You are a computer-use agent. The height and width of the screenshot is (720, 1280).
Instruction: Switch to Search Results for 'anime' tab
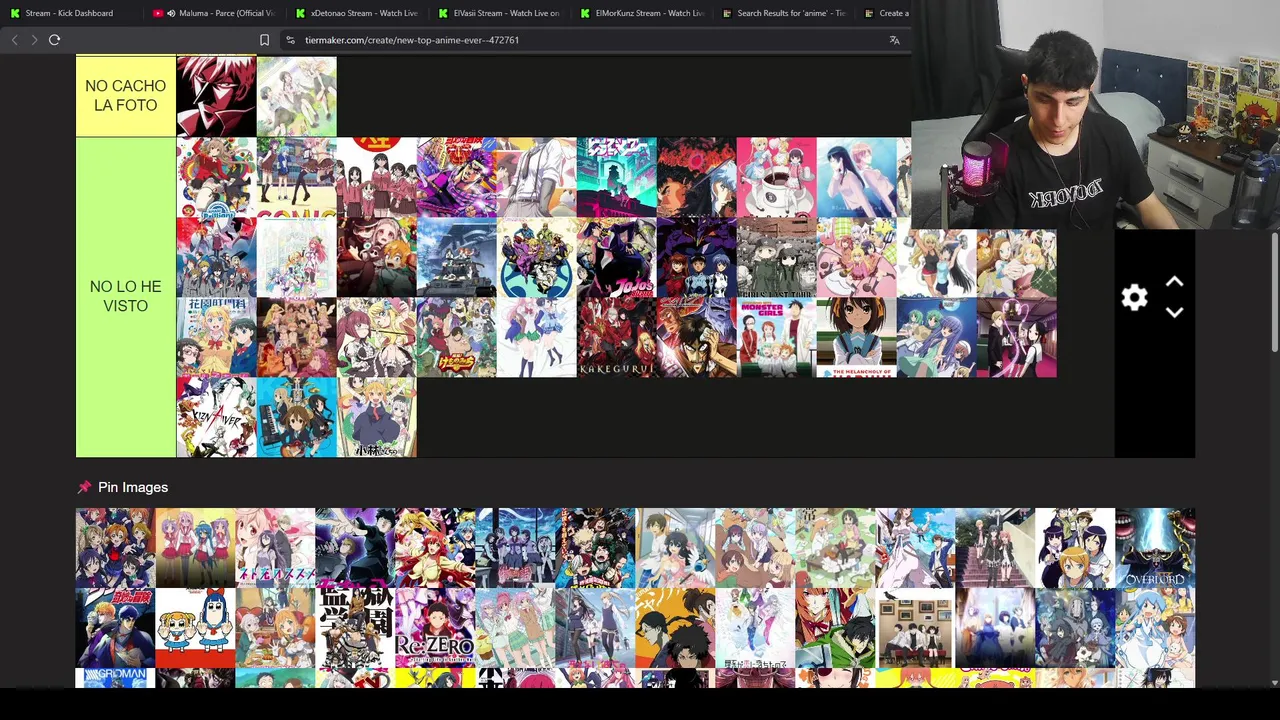[784, 13]
